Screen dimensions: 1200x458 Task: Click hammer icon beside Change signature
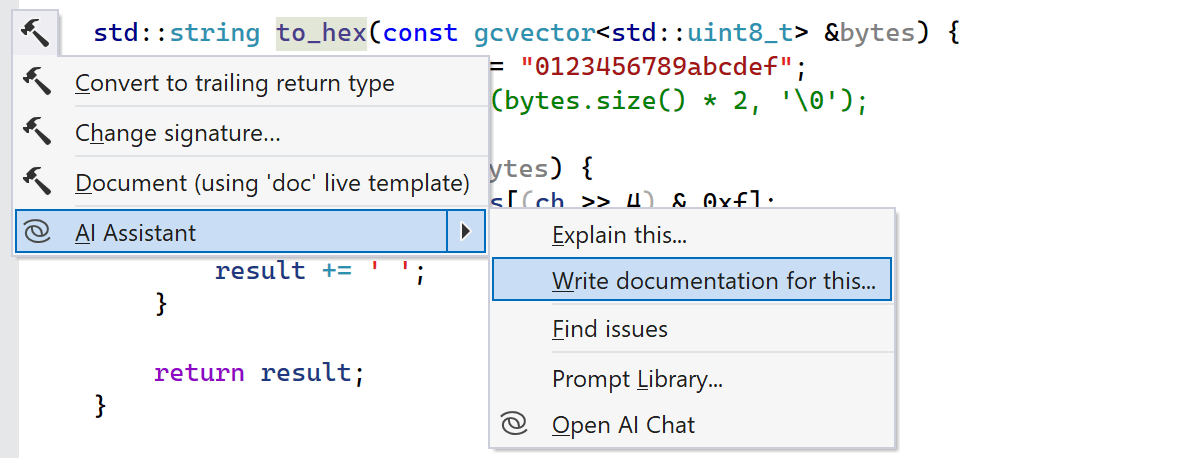36,132
